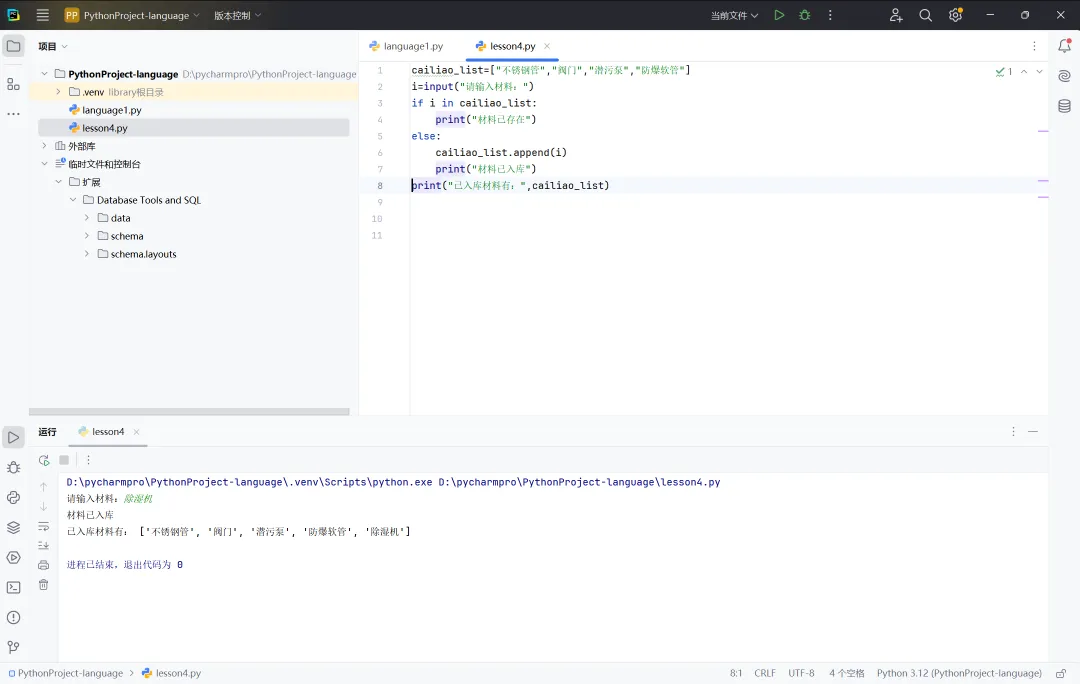Jump to previous highlighted problem arrow
This screenshot has height=684, width=1080.
[x=1024, y=72]
